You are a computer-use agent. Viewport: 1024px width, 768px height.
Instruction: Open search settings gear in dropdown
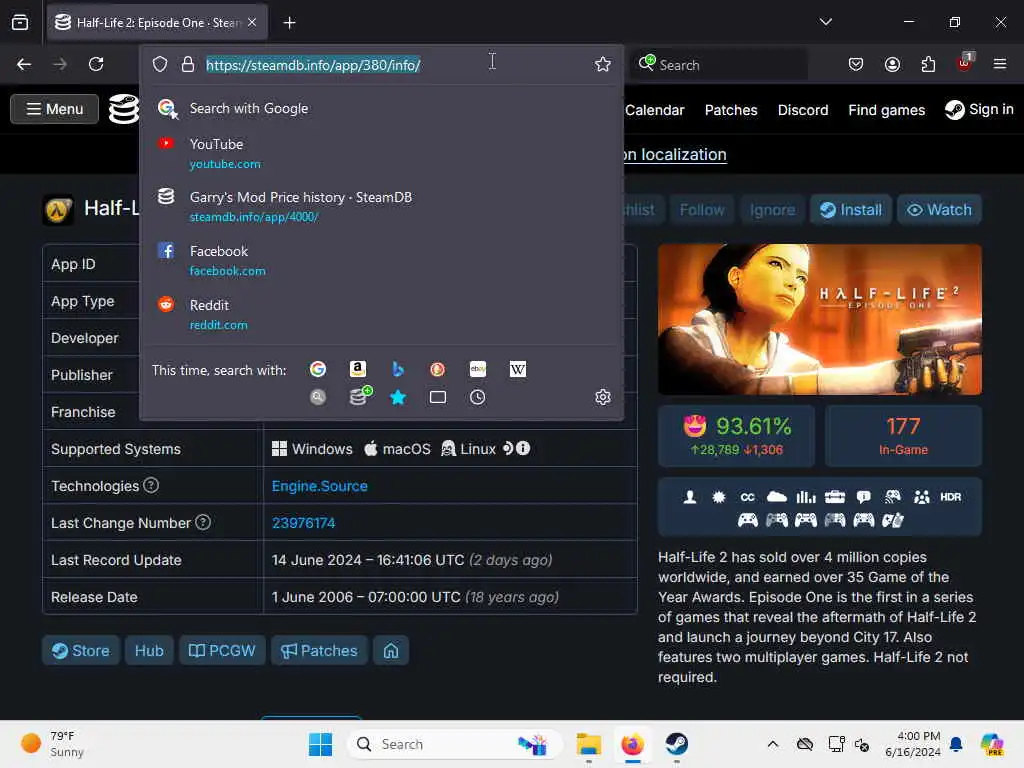[603, 397]
